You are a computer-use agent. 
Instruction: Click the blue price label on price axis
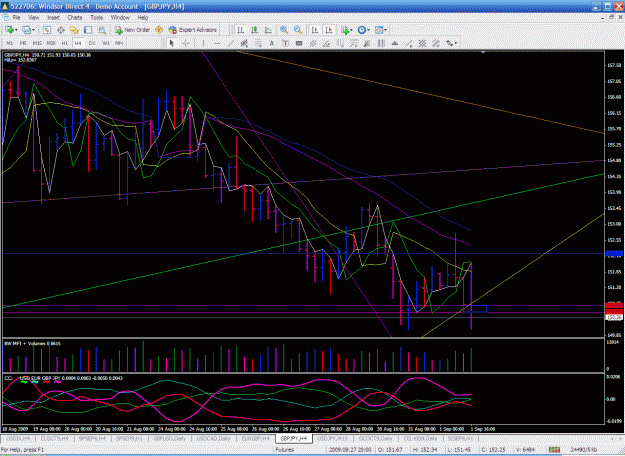point(614,254)
